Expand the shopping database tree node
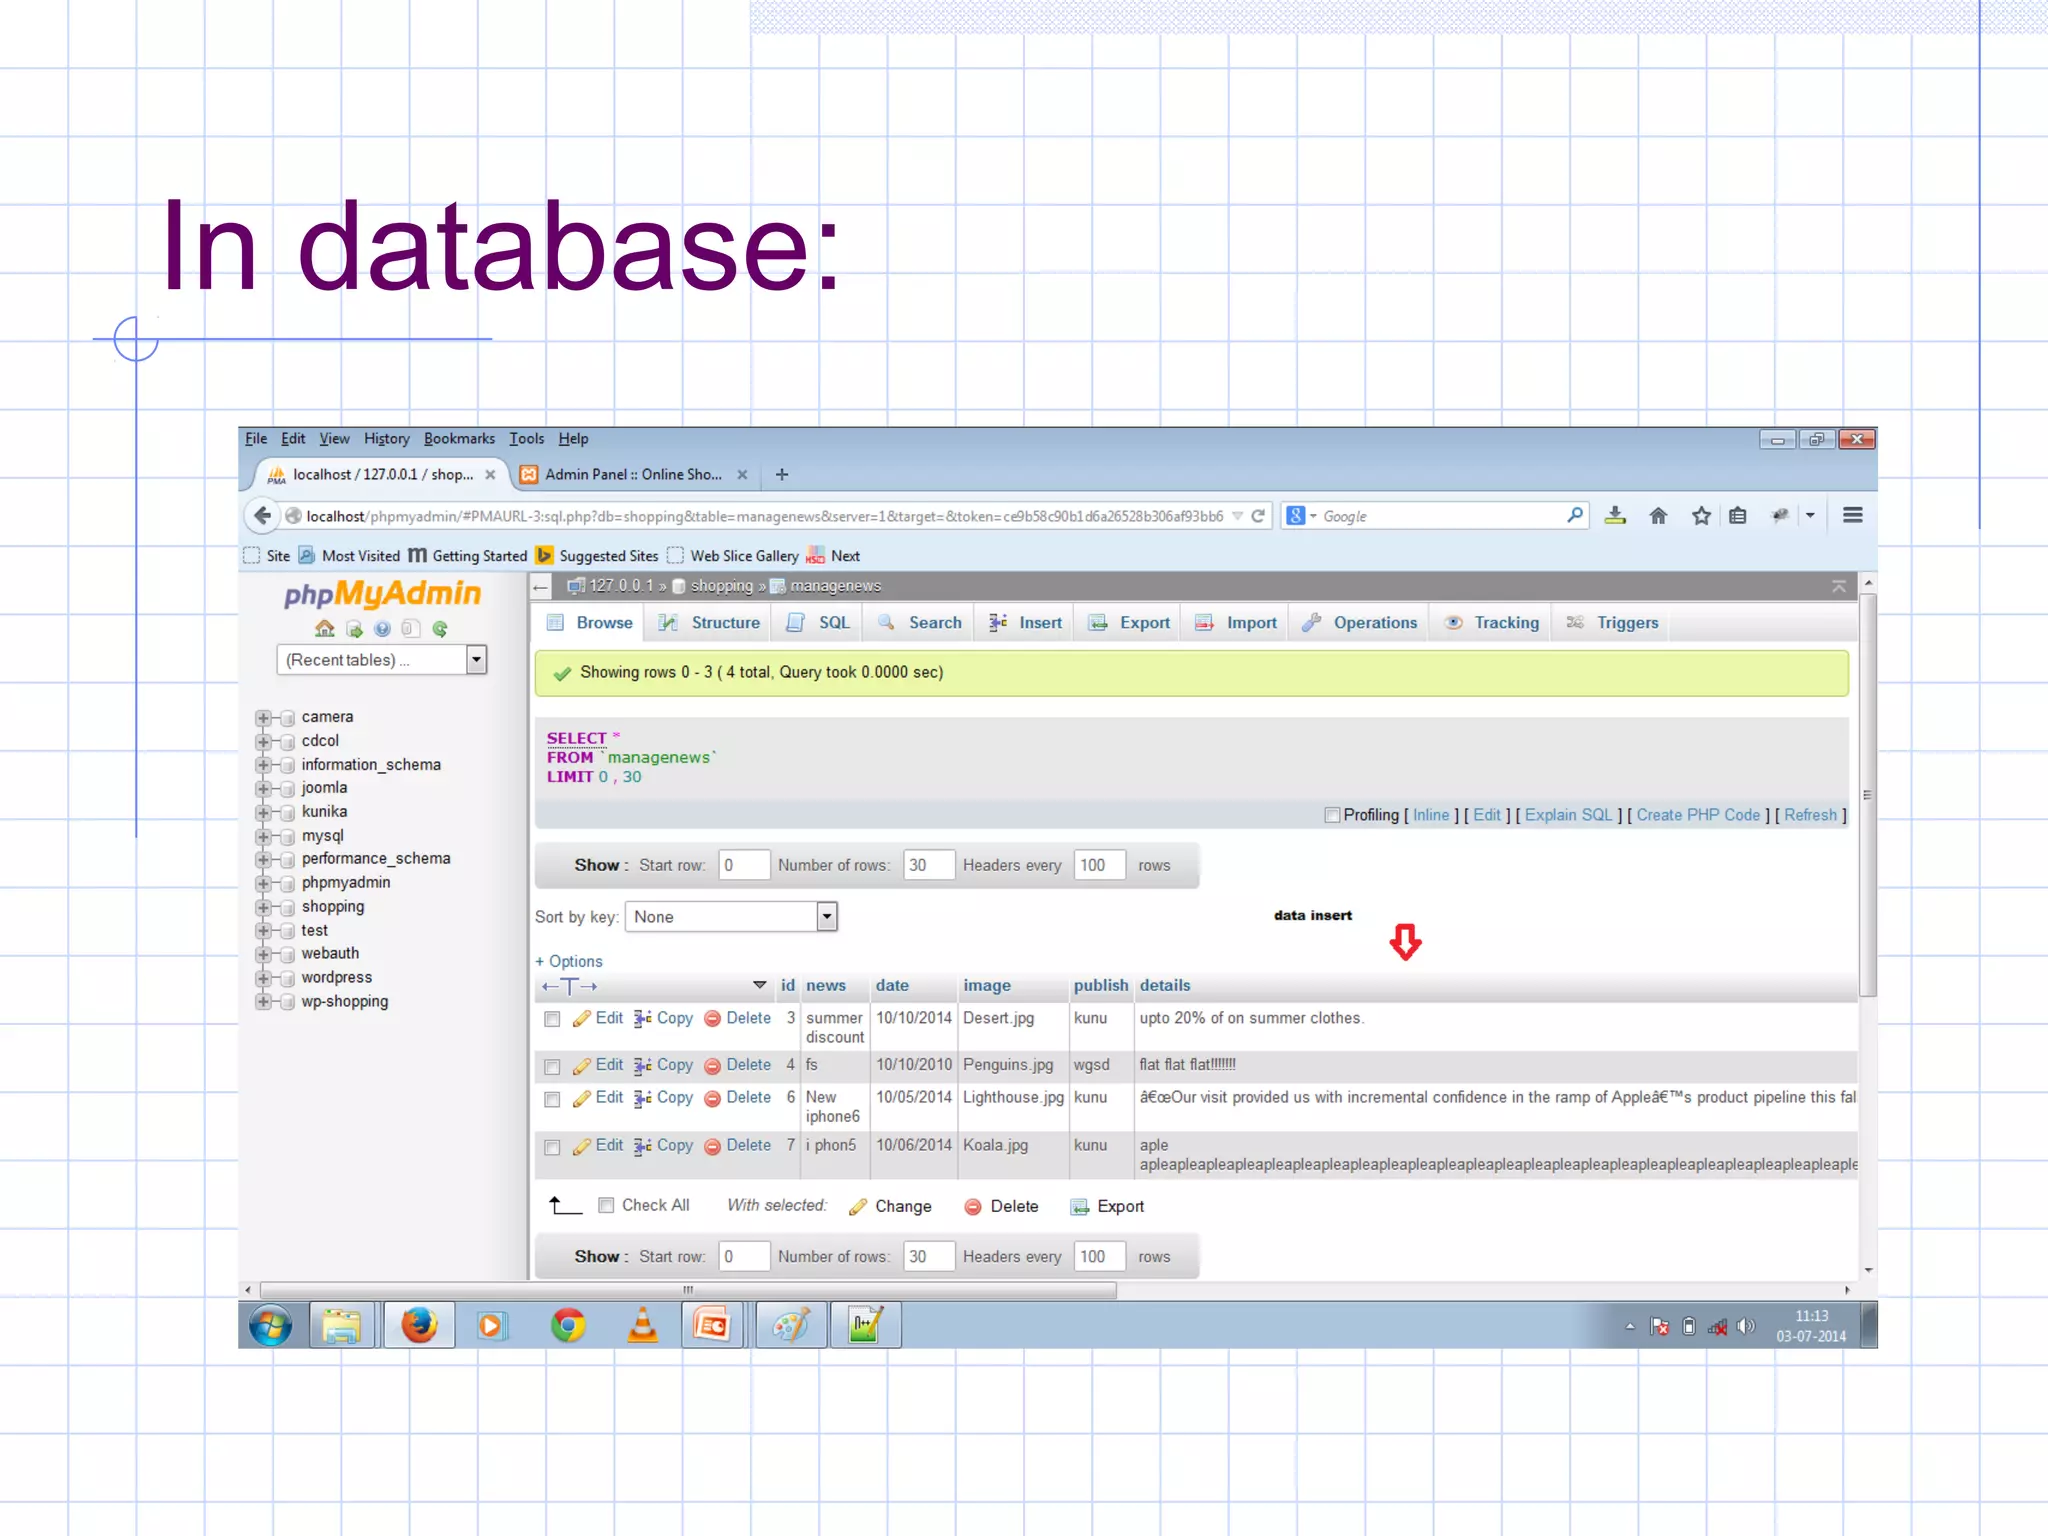The width and height of the screenshot is (2048, 1536). tap(263, 908)
